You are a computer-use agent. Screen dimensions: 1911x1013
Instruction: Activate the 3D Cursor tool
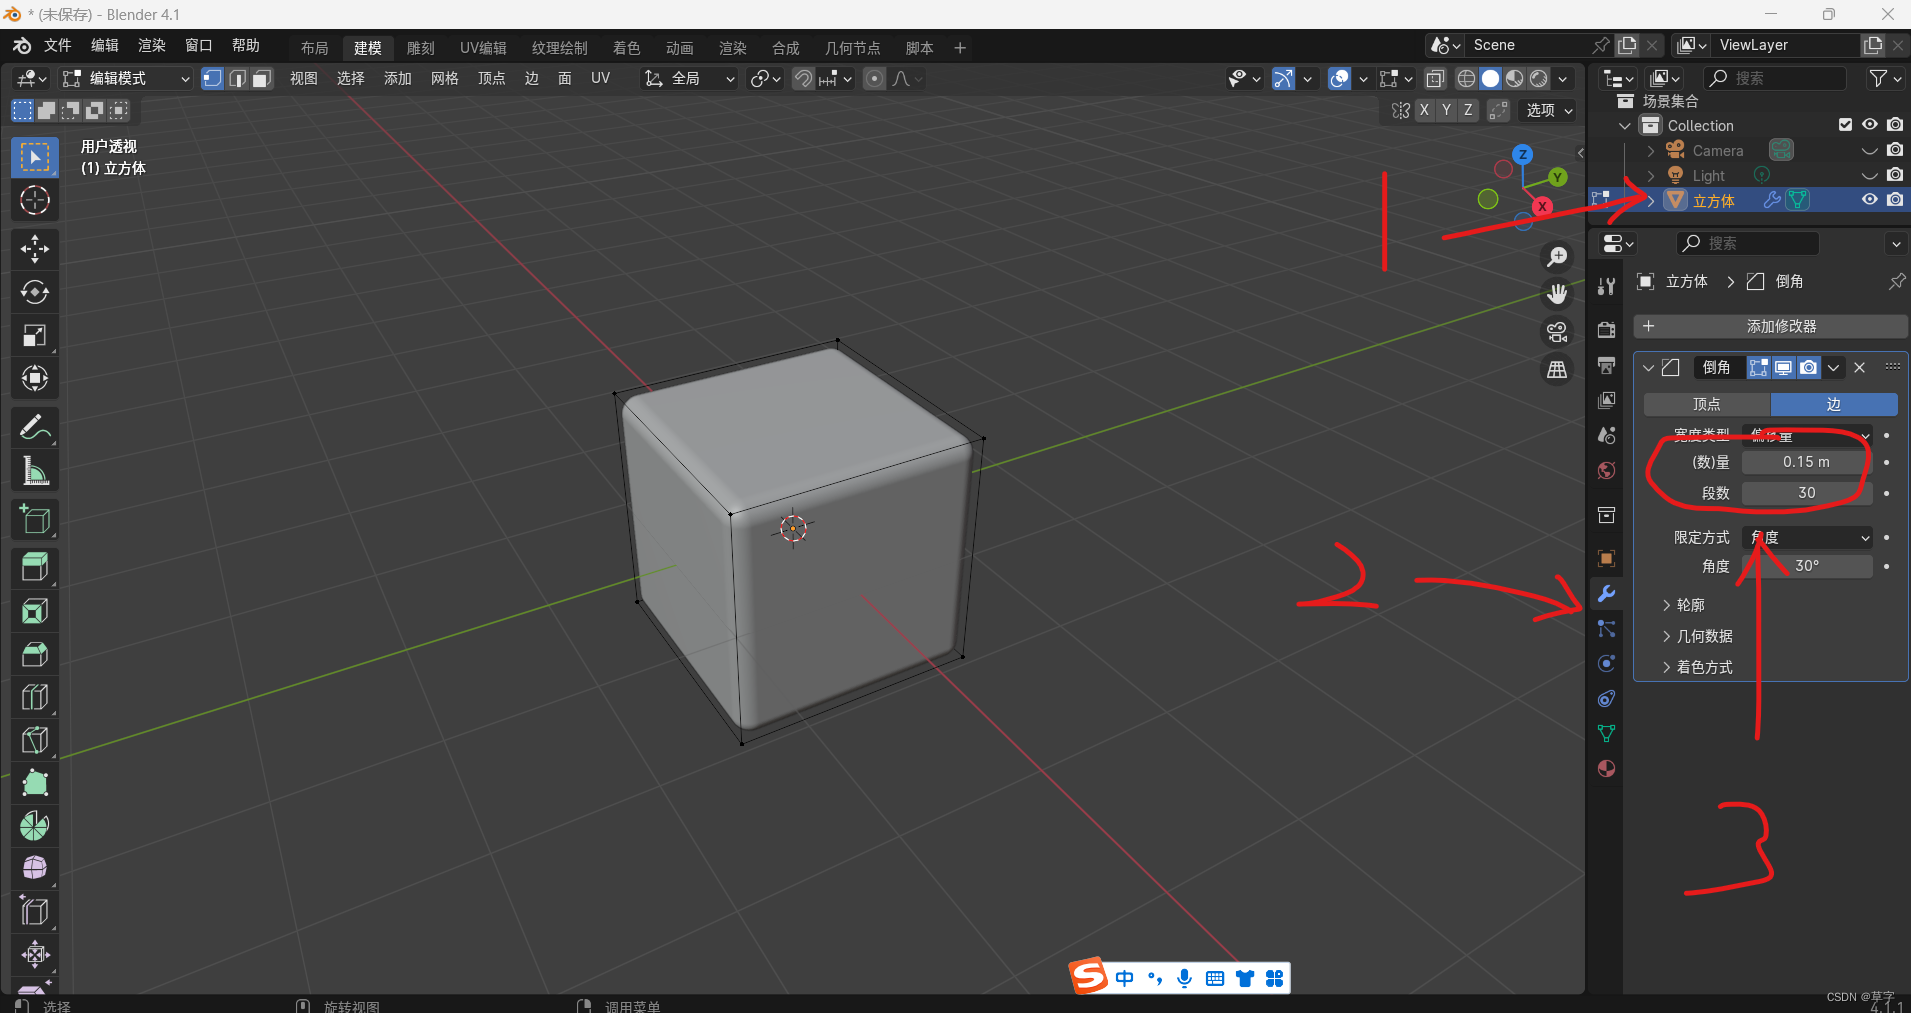tap(35, 200)
